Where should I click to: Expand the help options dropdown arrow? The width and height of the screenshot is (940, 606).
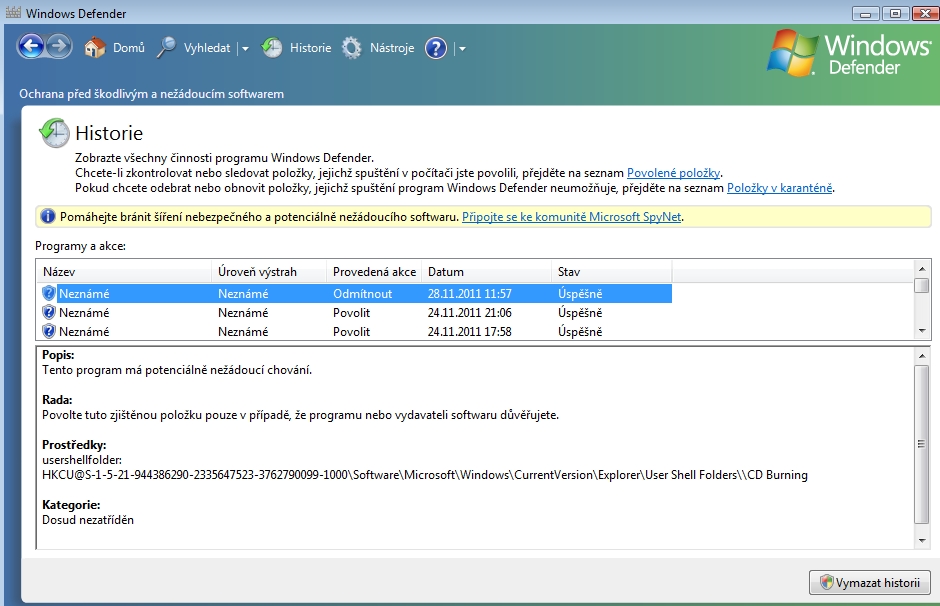462,48
